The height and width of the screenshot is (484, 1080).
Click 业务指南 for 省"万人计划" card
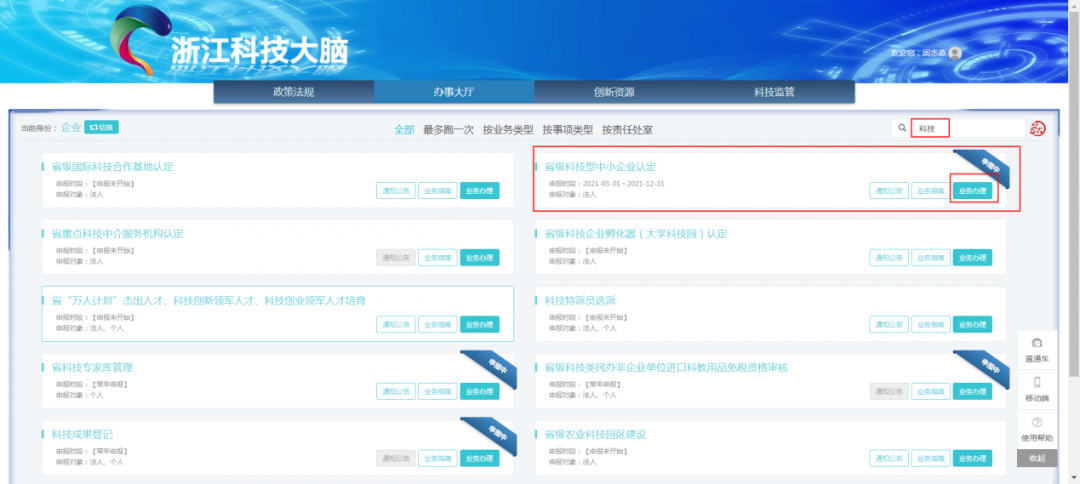(437, 324)
